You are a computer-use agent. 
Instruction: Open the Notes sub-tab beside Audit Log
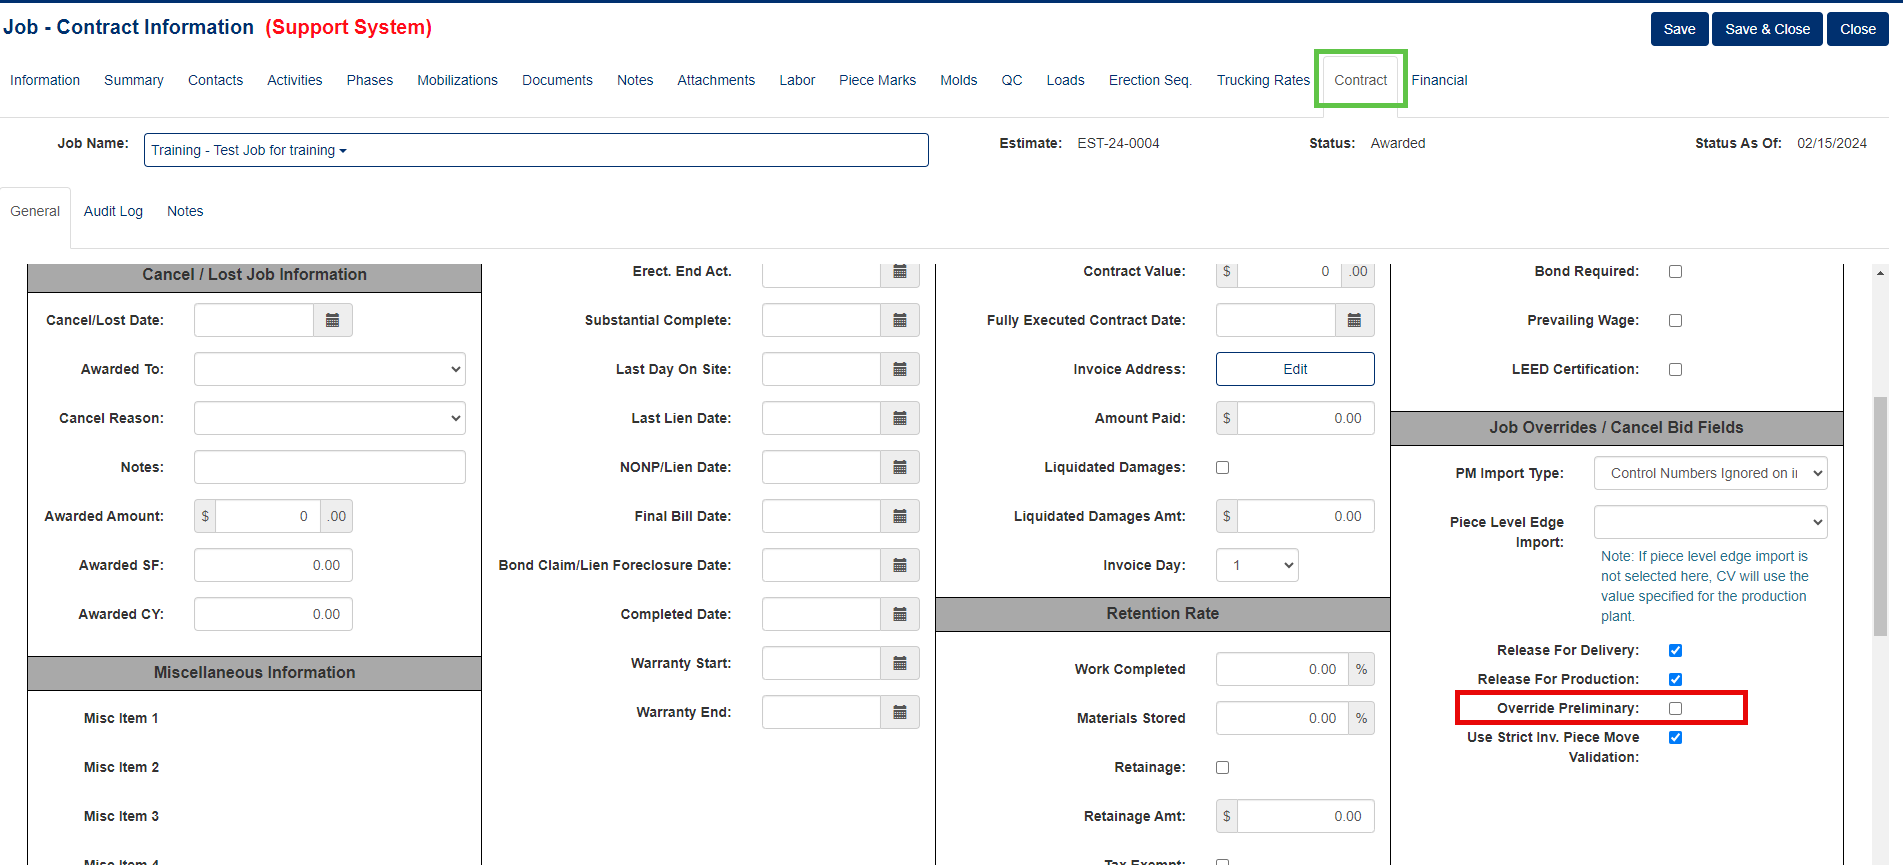[185, 211]
